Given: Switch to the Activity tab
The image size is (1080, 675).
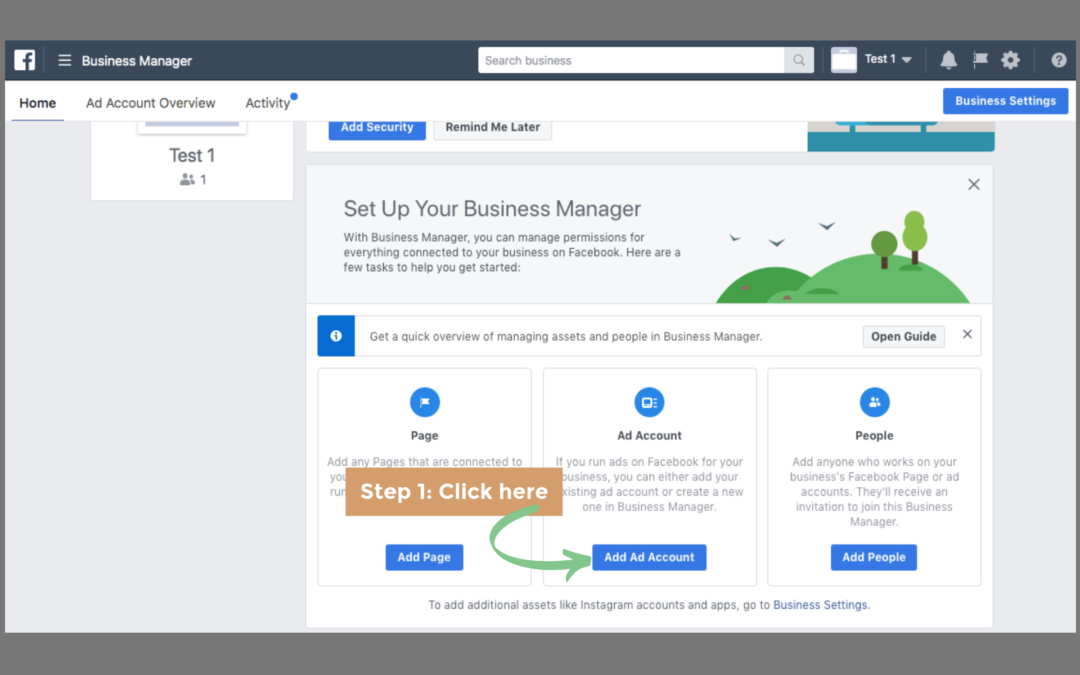Looking at the screenshot, I should click(x=268, y=102).
